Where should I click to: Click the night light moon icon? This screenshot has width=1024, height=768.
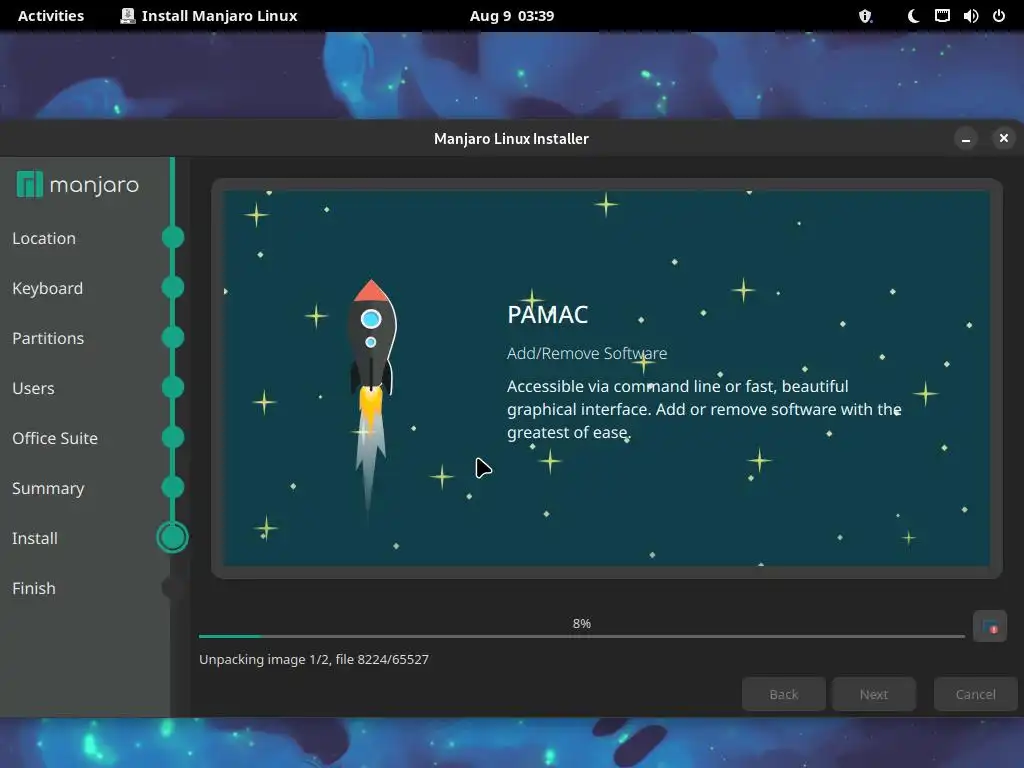coord(913,16)
